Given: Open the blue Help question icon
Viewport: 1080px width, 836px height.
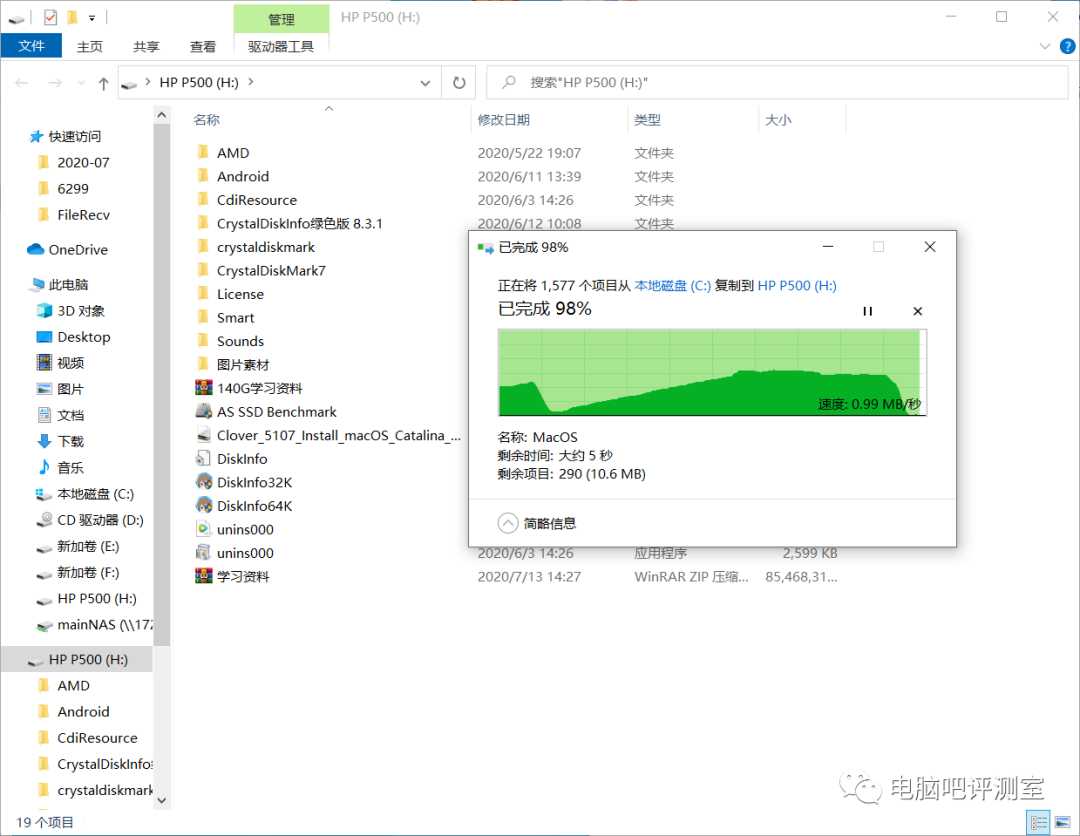Looking at the screenshot, I should [1067, 46].
